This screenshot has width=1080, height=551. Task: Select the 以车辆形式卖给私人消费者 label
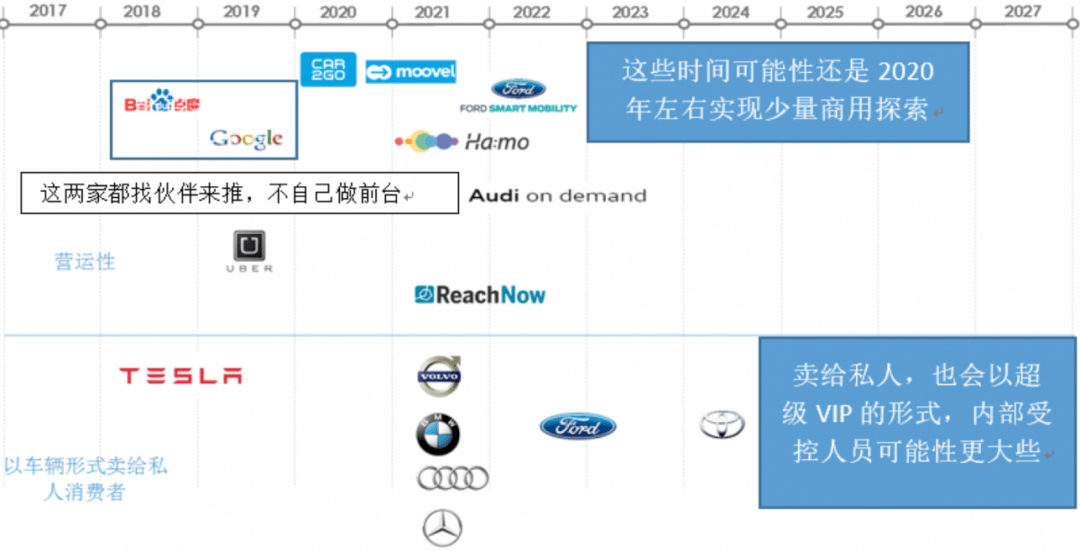pos(85,479)
